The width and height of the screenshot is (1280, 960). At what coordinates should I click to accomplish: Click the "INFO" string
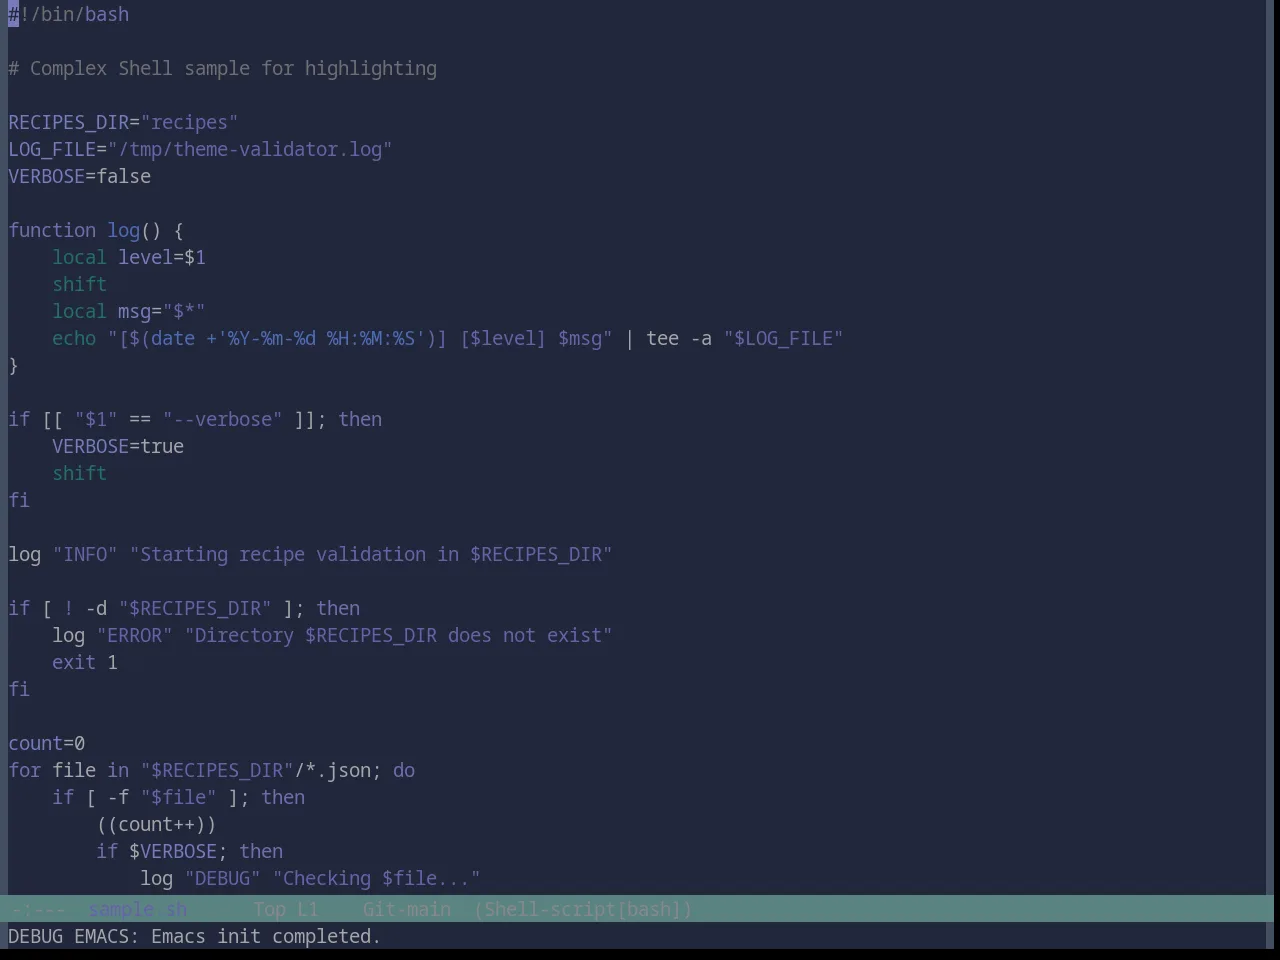point(85,555)
